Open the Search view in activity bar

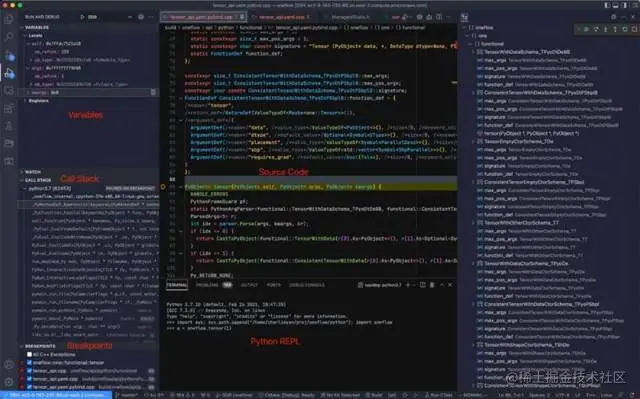tap(9, 37)
